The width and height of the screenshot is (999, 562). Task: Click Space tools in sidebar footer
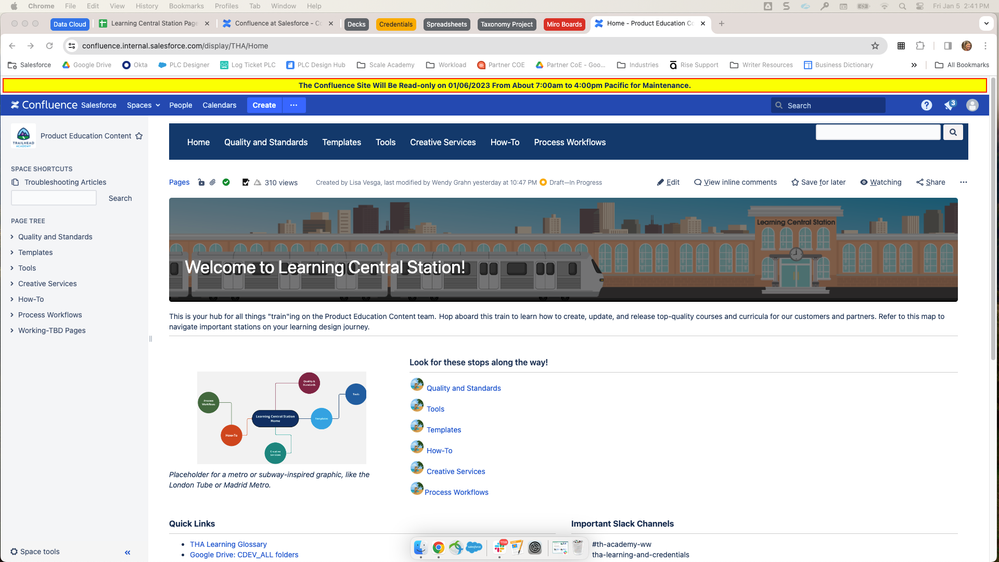tap(35, 552)
